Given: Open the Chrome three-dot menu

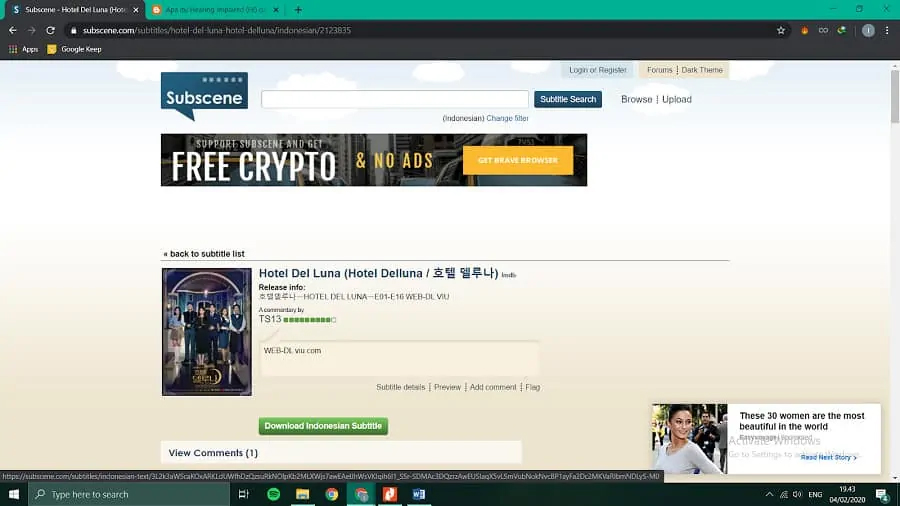Looking at the screenshot, I should pyautogui.click(x=887, y=30).
